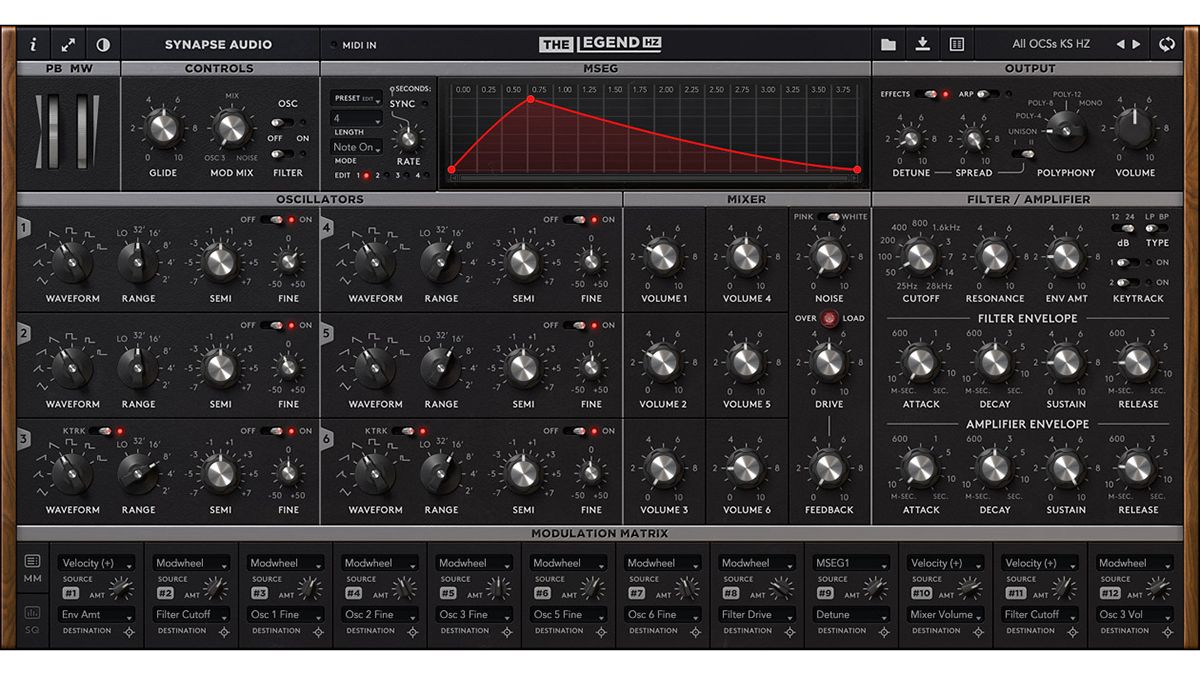The width and height of the screenshot is (1200, 675).
Task: Toggle oscillator 3 KTRK switch
Action: pos(100,431)
